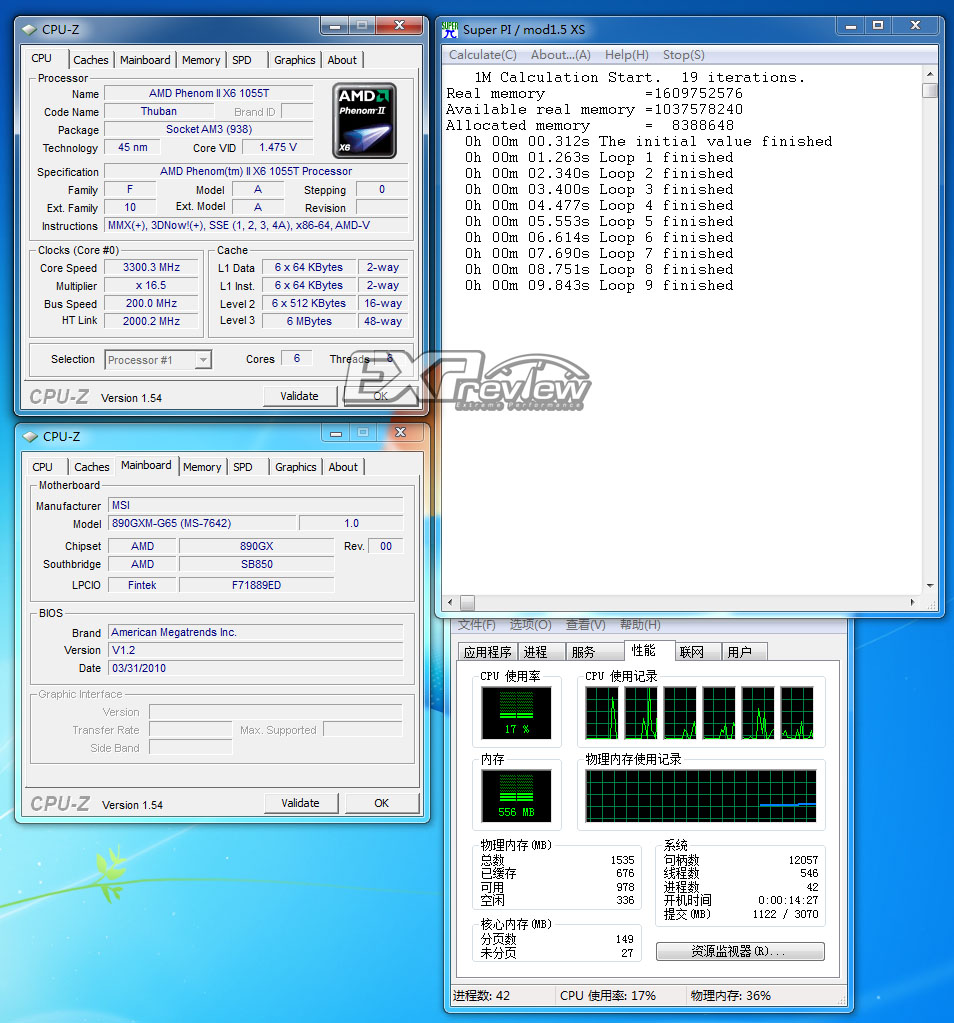Viewport: 954px width, 1023px height.
Task: Click the Southbridge SB850 value
Action: pyautogui.click(x=256, y=564)
